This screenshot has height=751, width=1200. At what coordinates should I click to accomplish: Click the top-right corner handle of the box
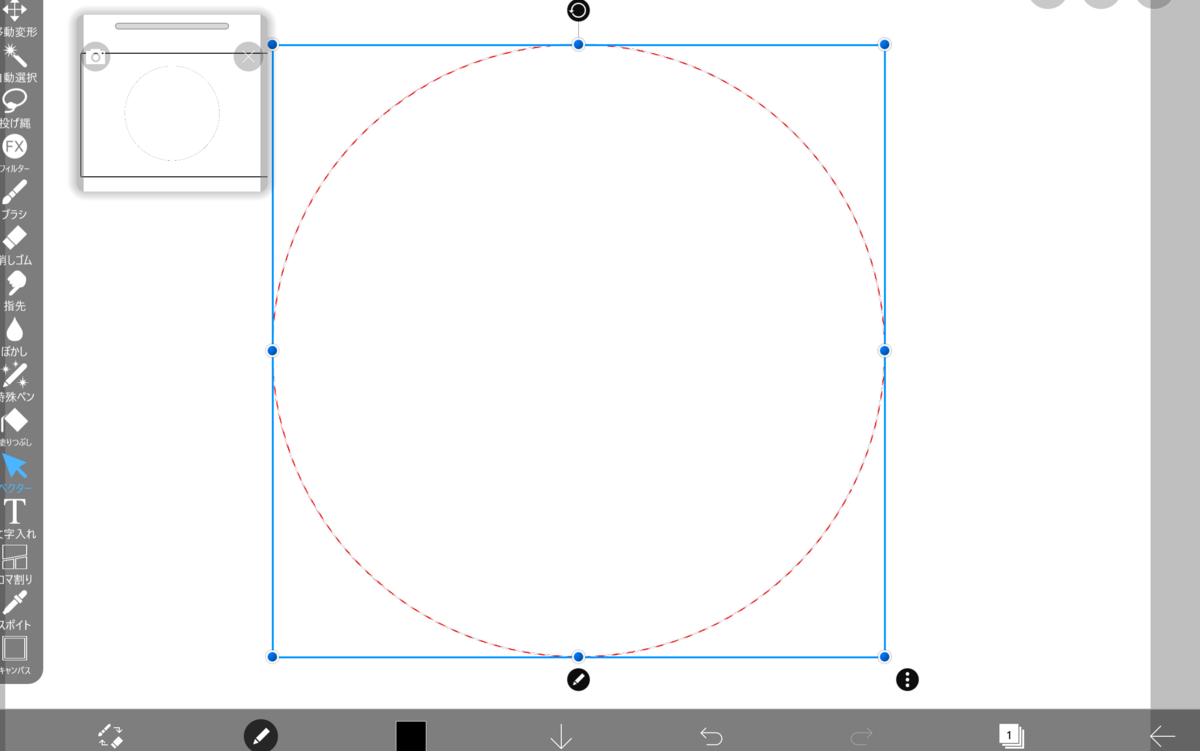pyautogui.click(x=884, y=45)
